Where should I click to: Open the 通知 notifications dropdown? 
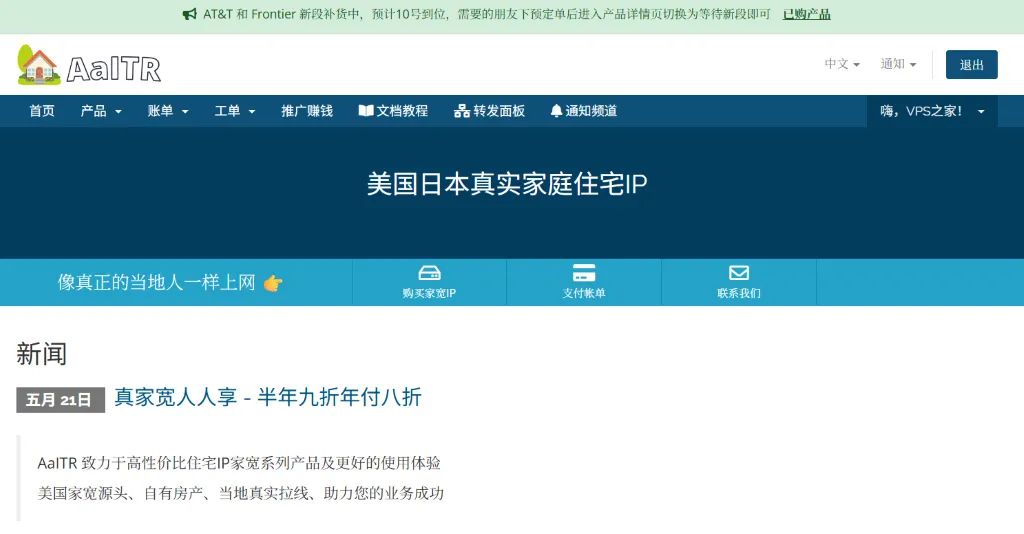pyautogui.click(x=898, y=64)
